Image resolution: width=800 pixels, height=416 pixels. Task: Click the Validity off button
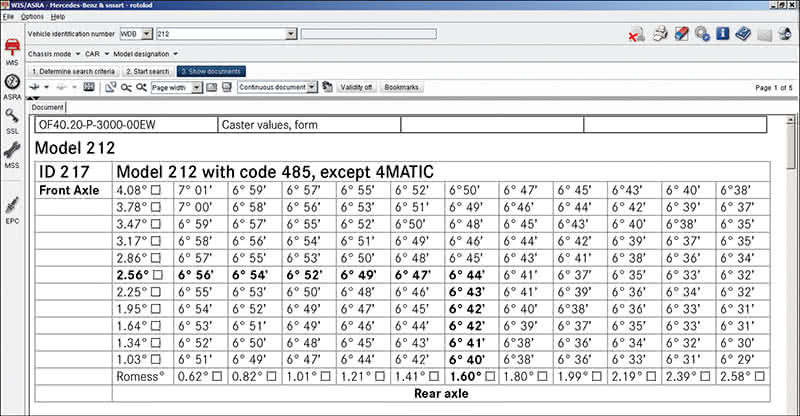(356, 87)
